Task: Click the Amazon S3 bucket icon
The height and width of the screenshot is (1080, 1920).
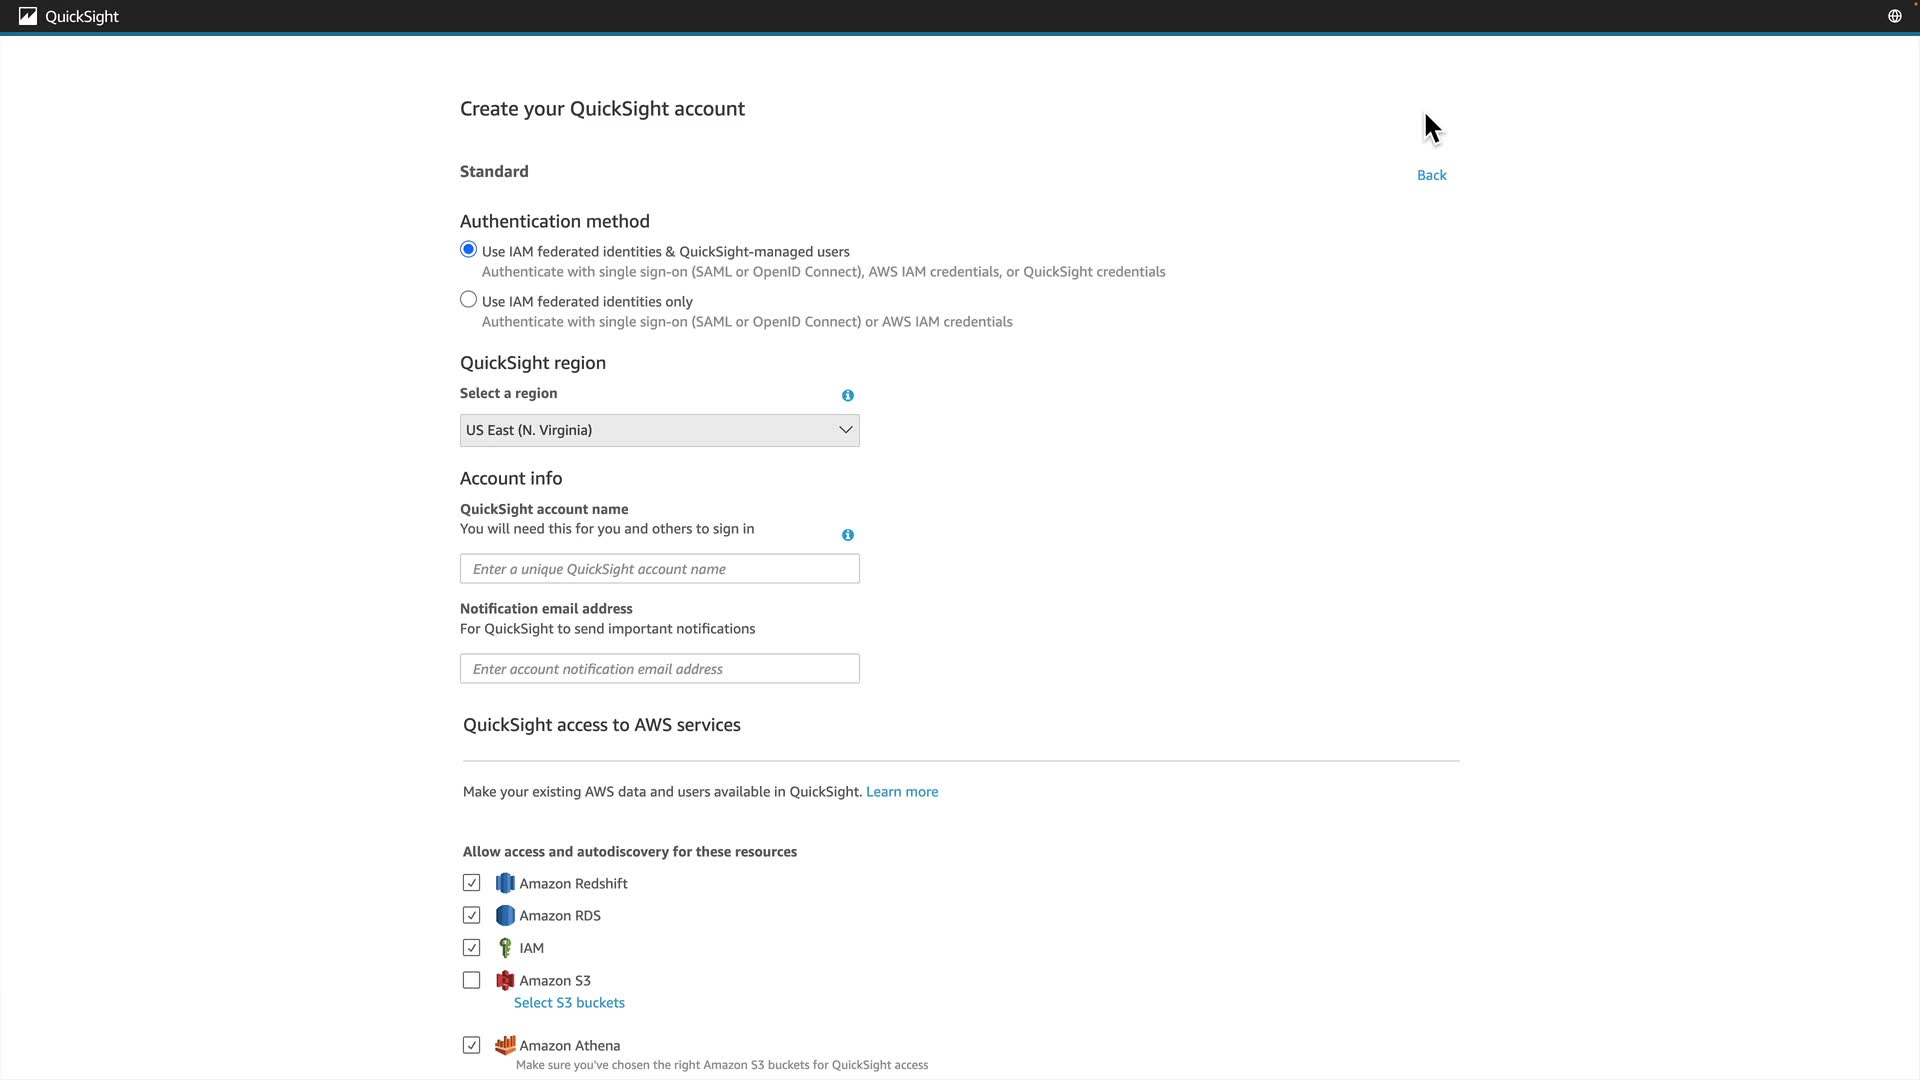Action: [505, 980]
